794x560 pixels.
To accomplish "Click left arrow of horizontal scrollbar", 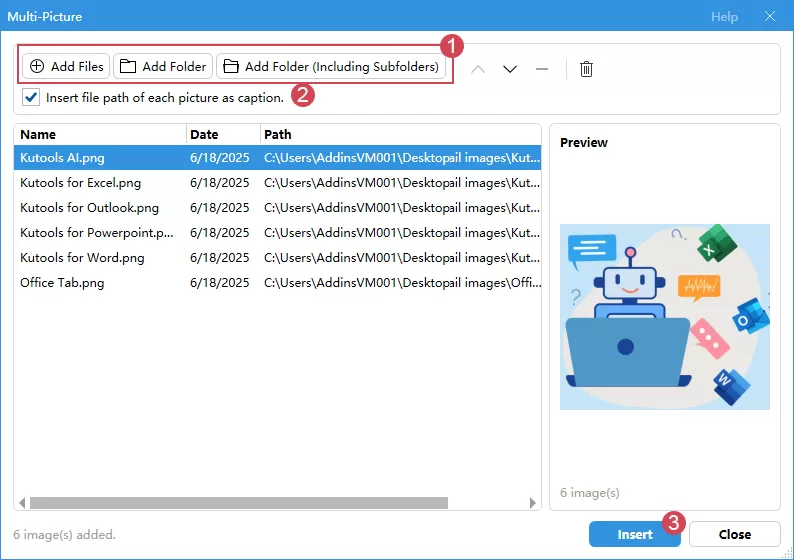I will [x=22, y=503].
